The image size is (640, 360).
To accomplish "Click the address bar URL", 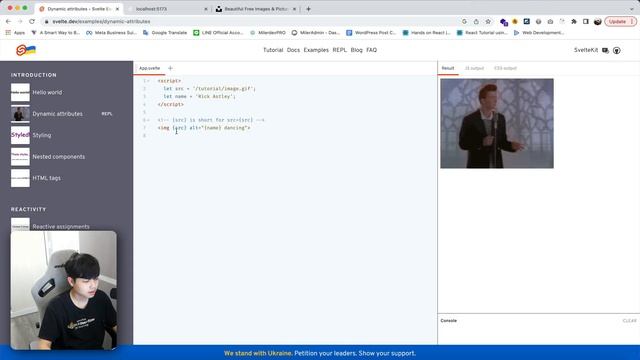I will coord(101,21).
